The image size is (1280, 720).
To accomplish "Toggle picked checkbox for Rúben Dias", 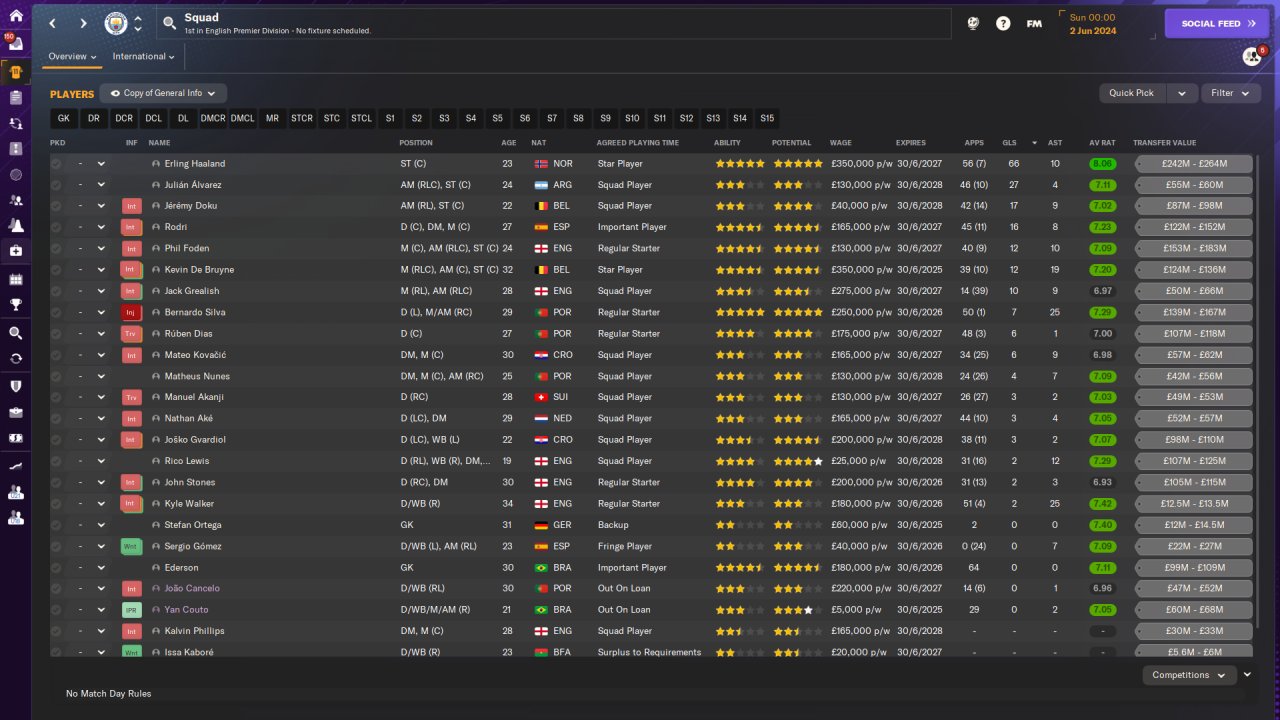I will [56, 334].
